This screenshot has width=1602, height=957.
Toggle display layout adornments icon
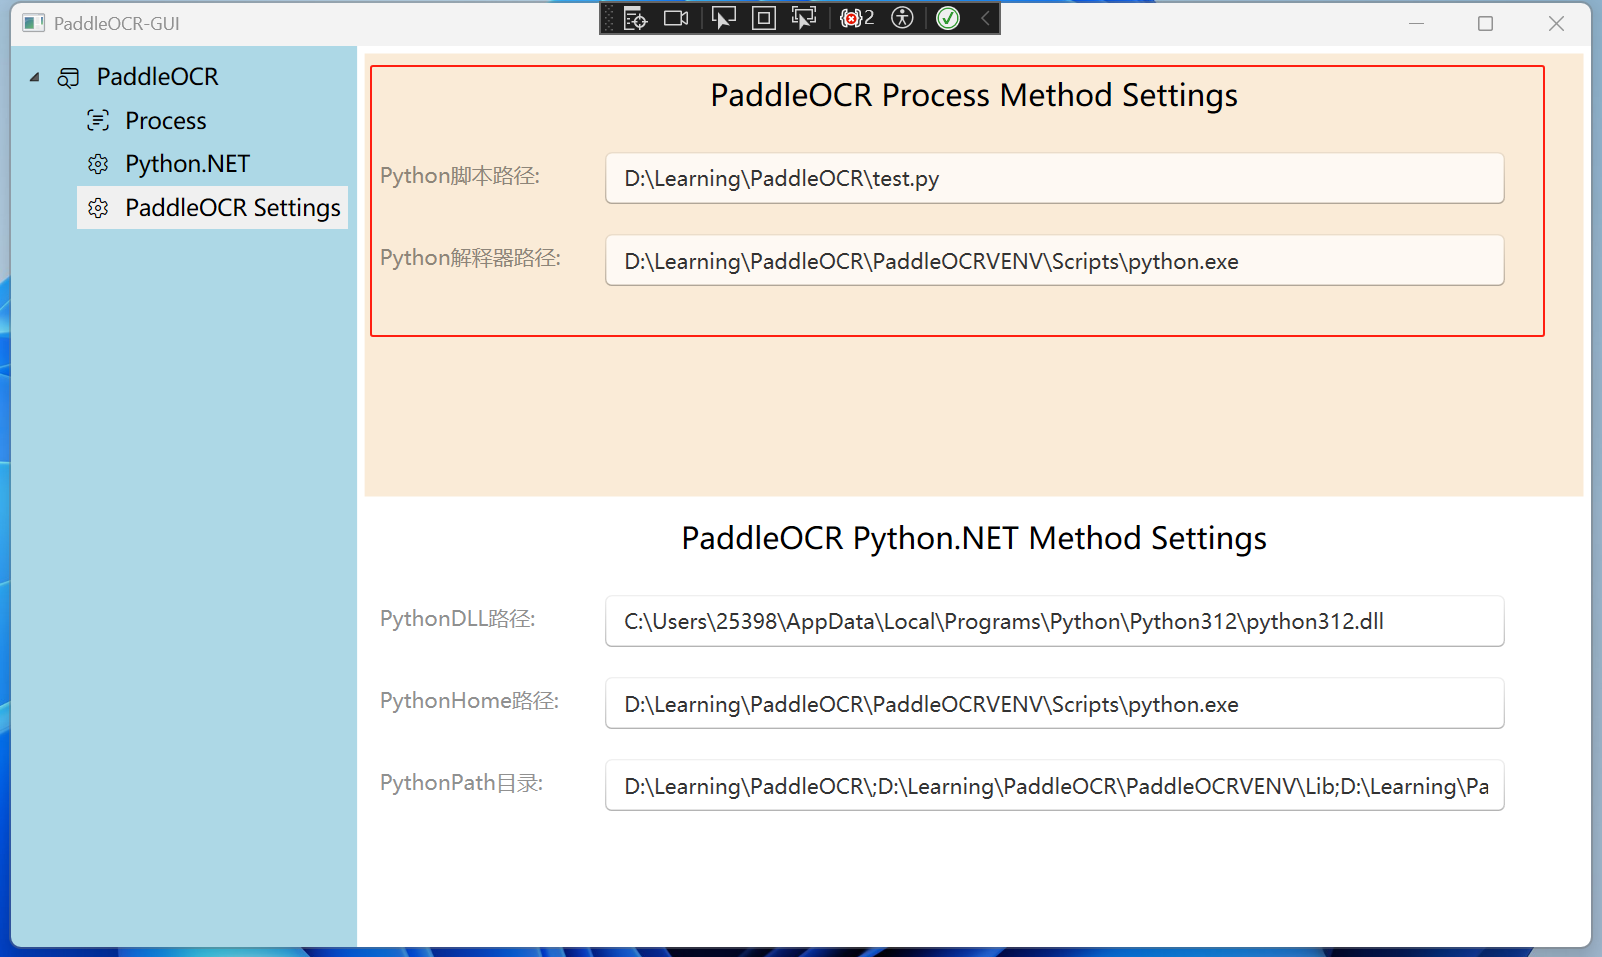[763, 18]
